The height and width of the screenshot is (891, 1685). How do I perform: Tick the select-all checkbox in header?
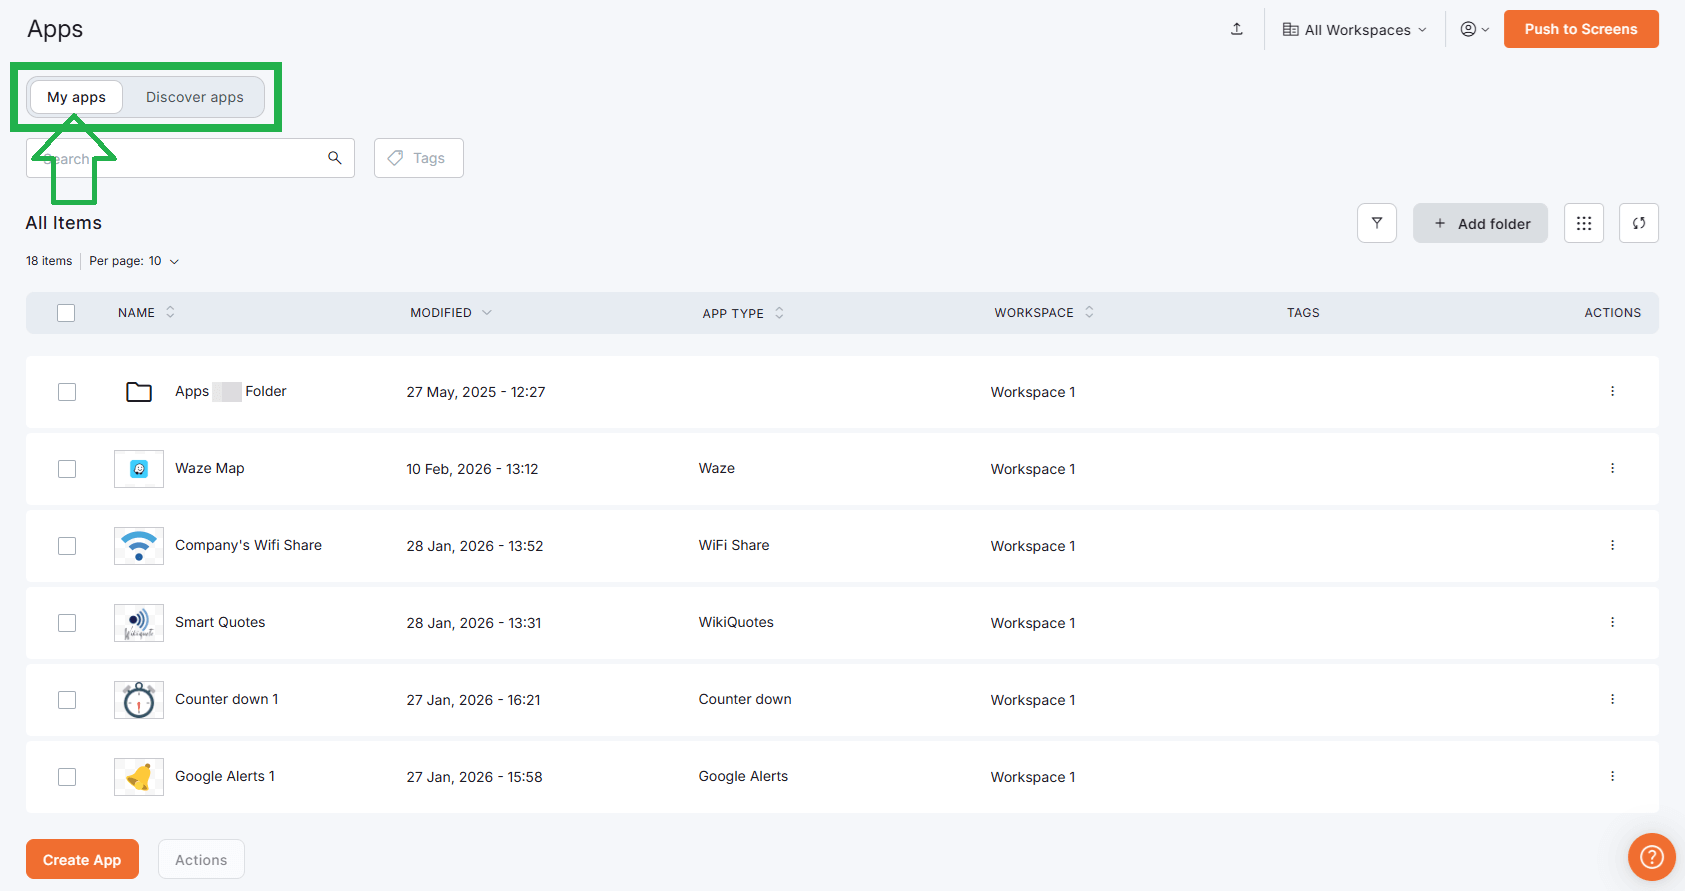tap(66, 313)
